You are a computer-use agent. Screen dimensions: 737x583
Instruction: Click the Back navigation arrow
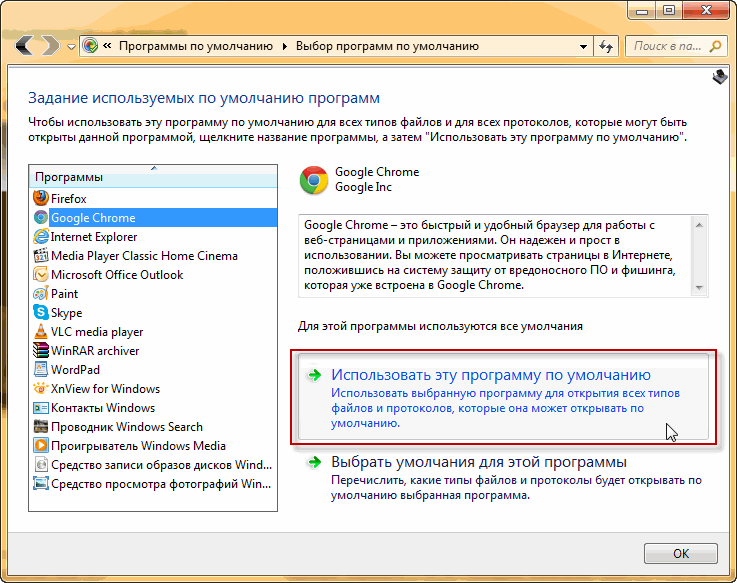(x=24, y=46)
